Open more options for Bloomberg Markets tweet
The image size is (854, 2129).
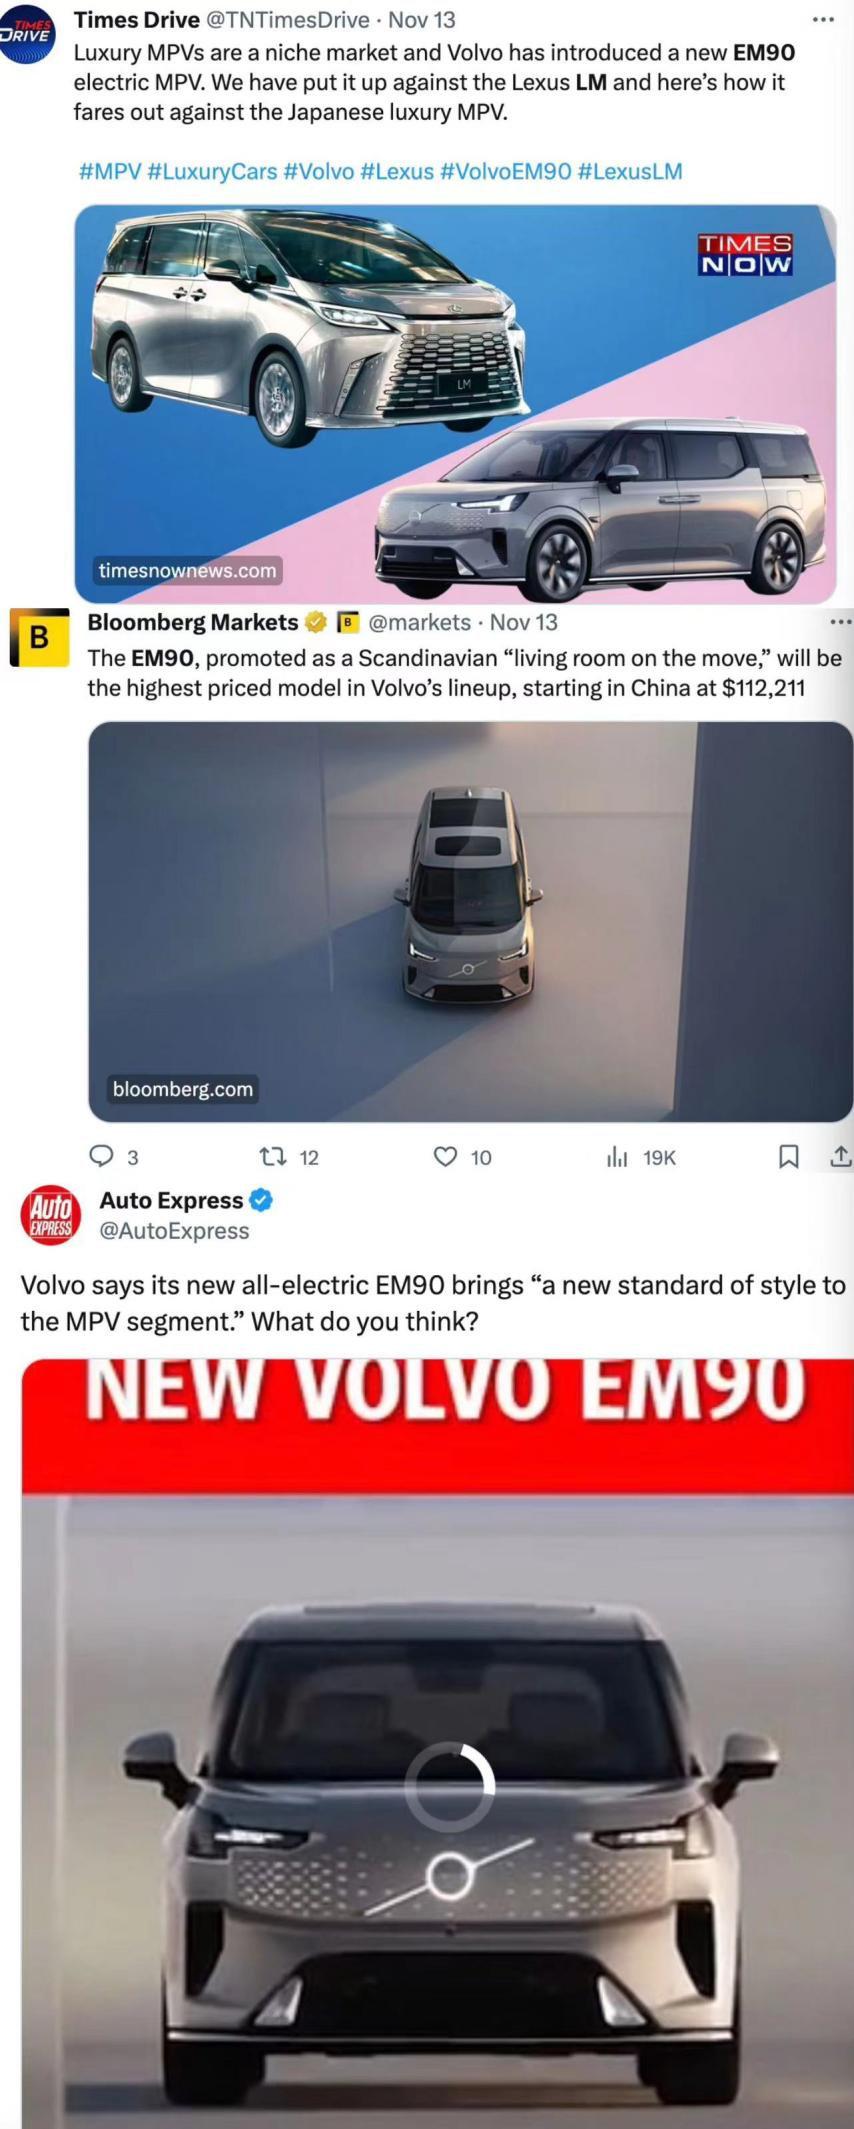pyautogui.click(x=840, y=622)
